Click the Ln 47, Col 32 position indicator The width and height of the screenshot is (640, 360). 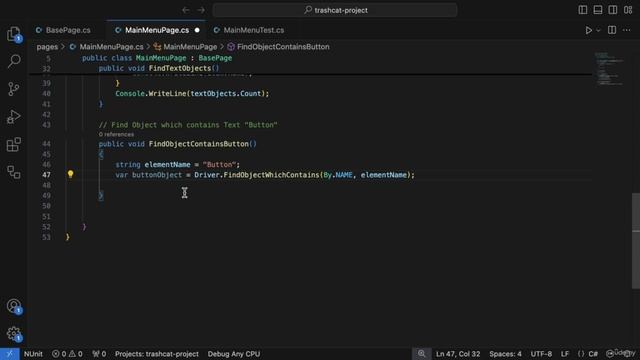coord(458,354)
